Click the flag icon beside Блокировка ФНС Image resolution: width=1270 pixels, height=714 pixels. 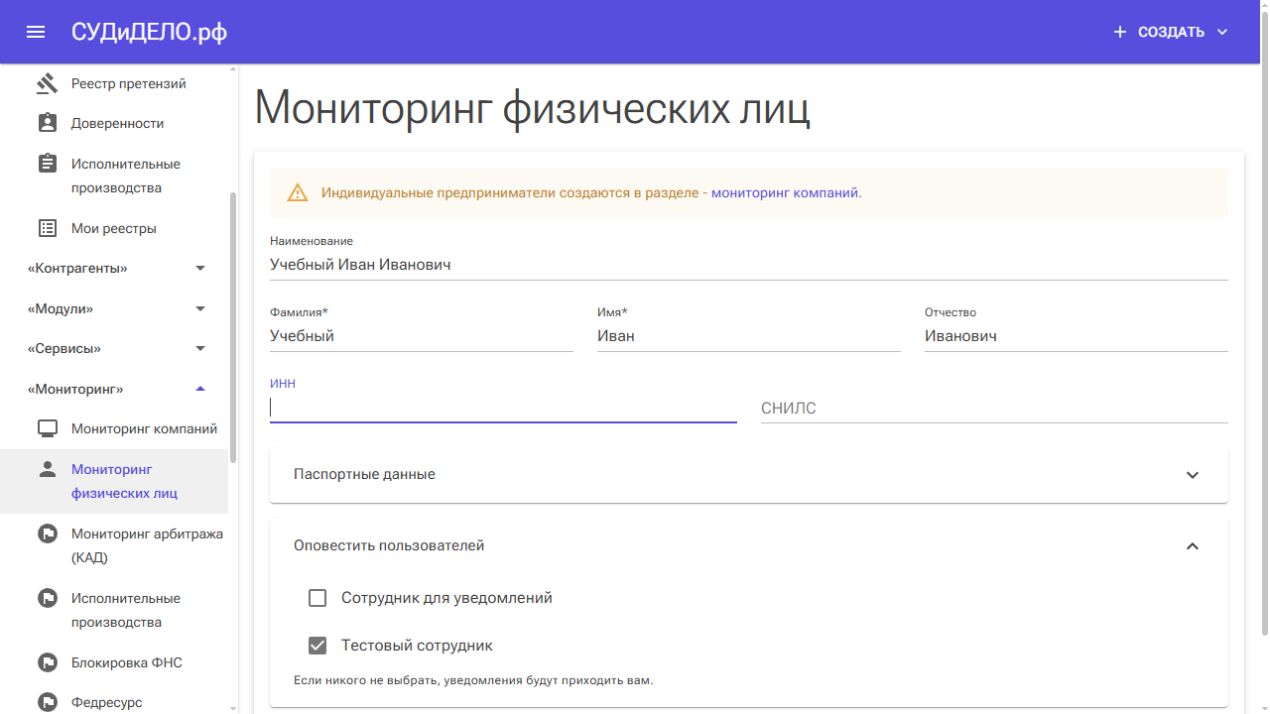[x=47, y=663]
